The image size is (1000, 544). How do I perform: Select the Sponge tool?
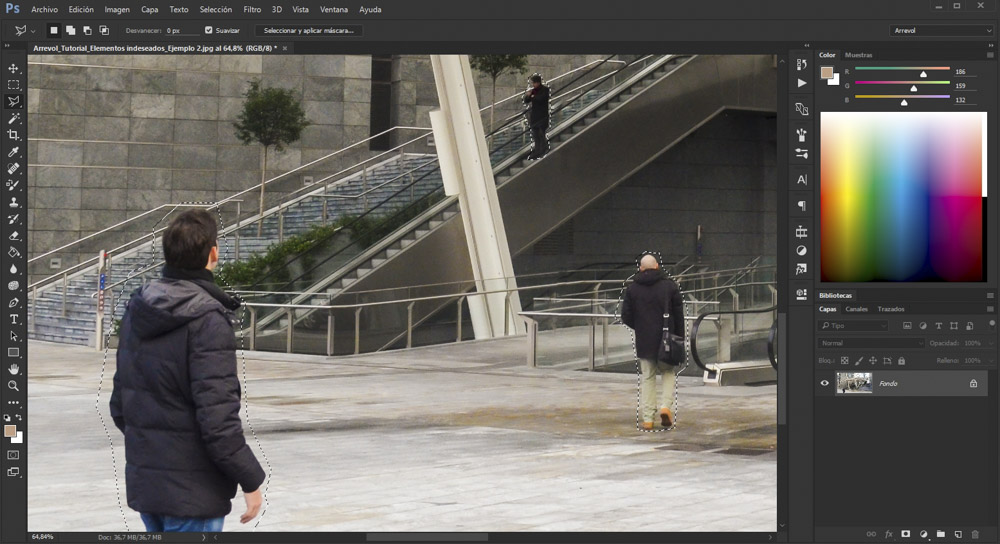point(13,286)
